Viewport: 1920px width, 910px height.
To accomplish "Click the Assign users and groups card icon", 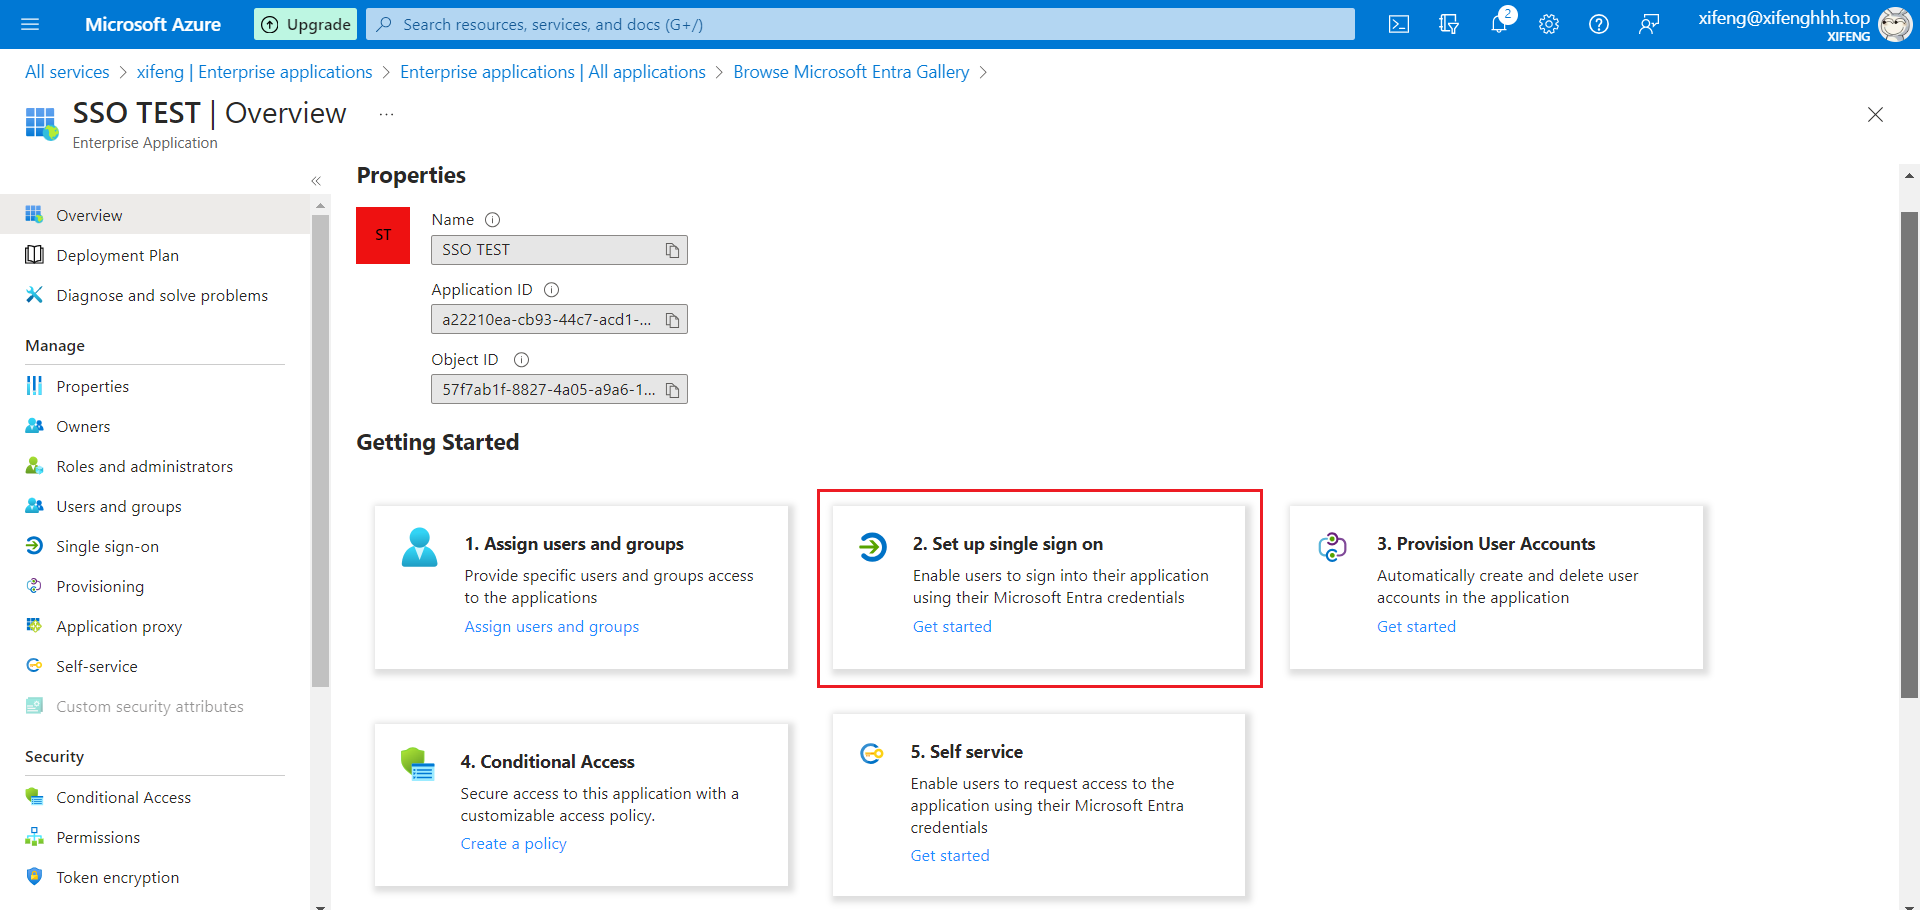I will (x=419, y=547).
